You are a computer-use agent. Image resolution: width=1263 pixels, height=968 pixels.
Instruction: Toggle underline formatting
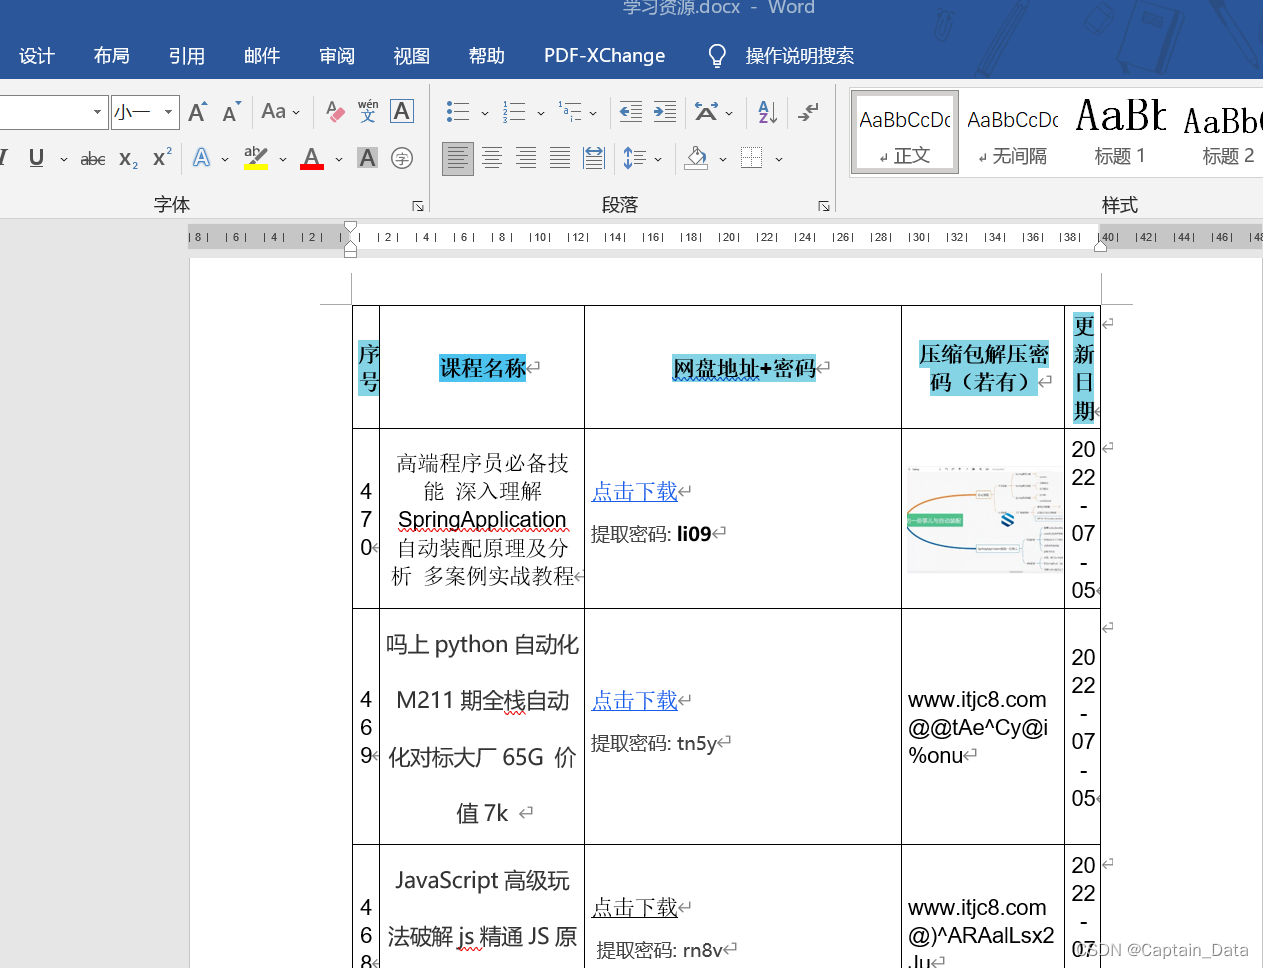pos(37,158)
